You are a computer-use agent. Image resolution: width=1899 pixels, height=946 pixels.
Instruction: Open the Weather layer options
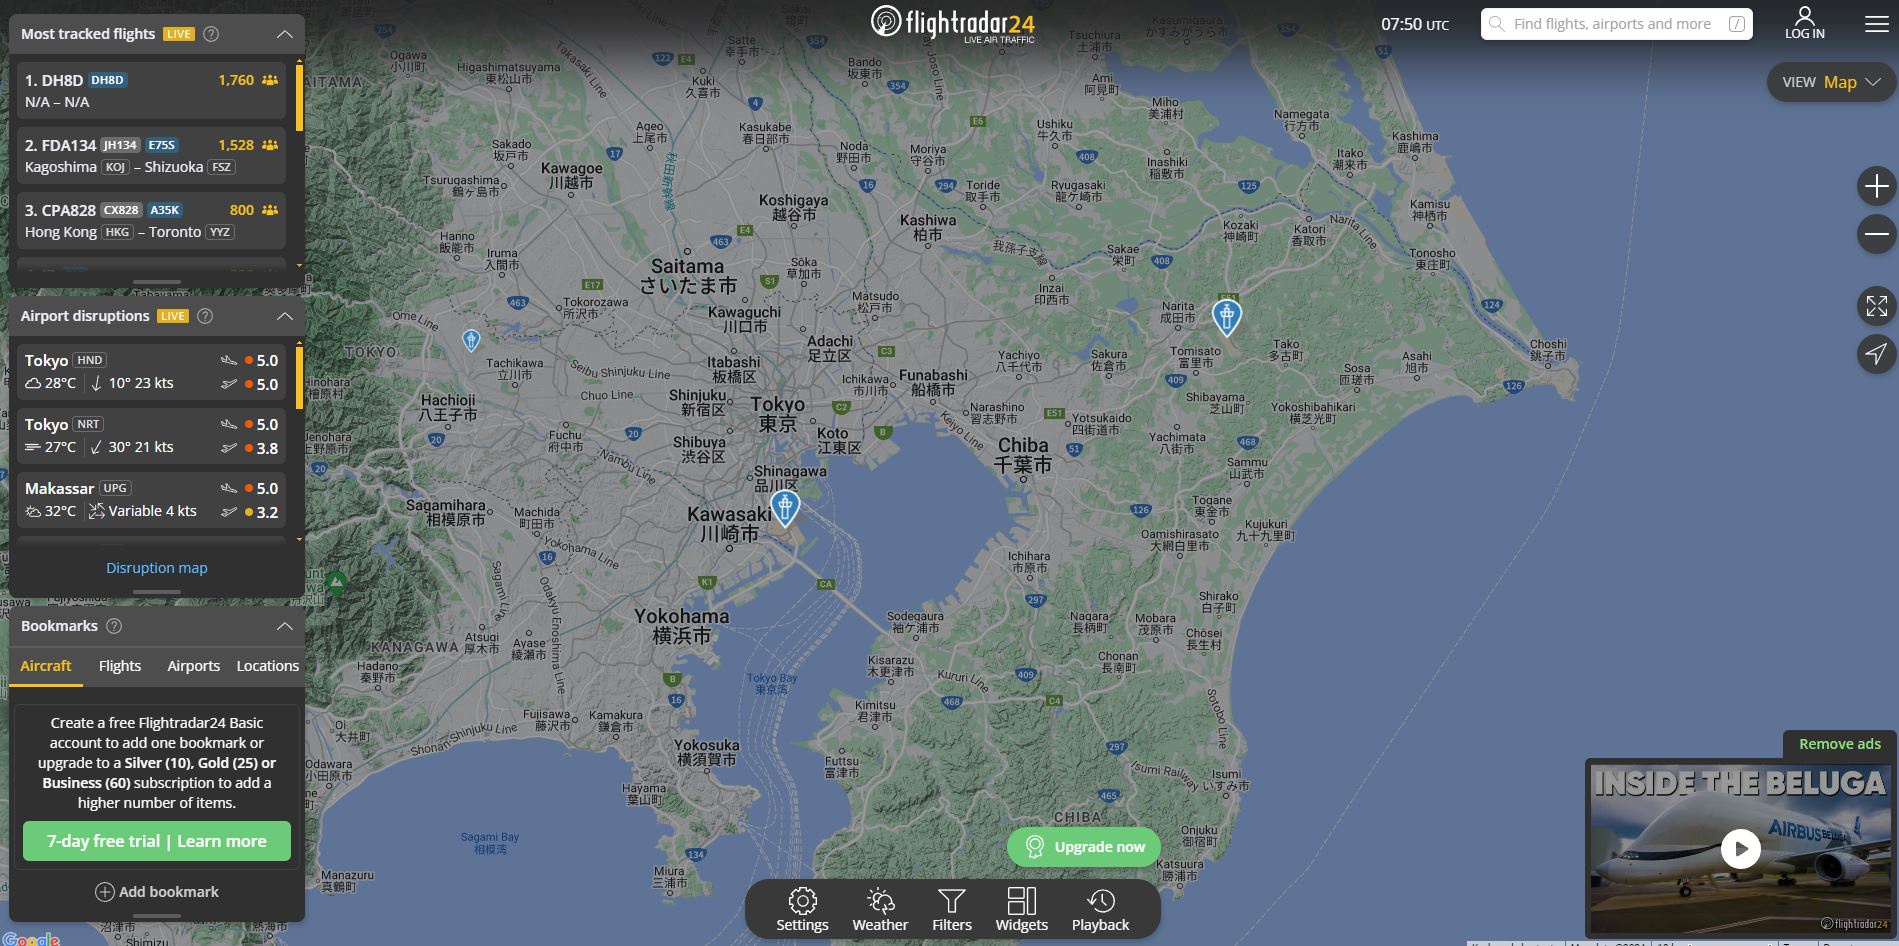(x=880, y=910)
